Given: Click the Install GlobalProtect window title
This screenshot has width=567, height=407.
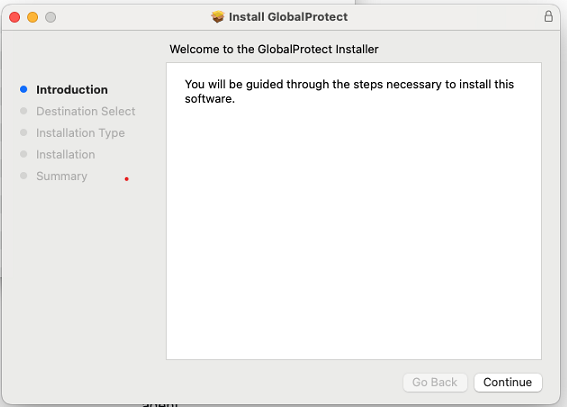Looking at the screenshot, I should pos(288,17).
